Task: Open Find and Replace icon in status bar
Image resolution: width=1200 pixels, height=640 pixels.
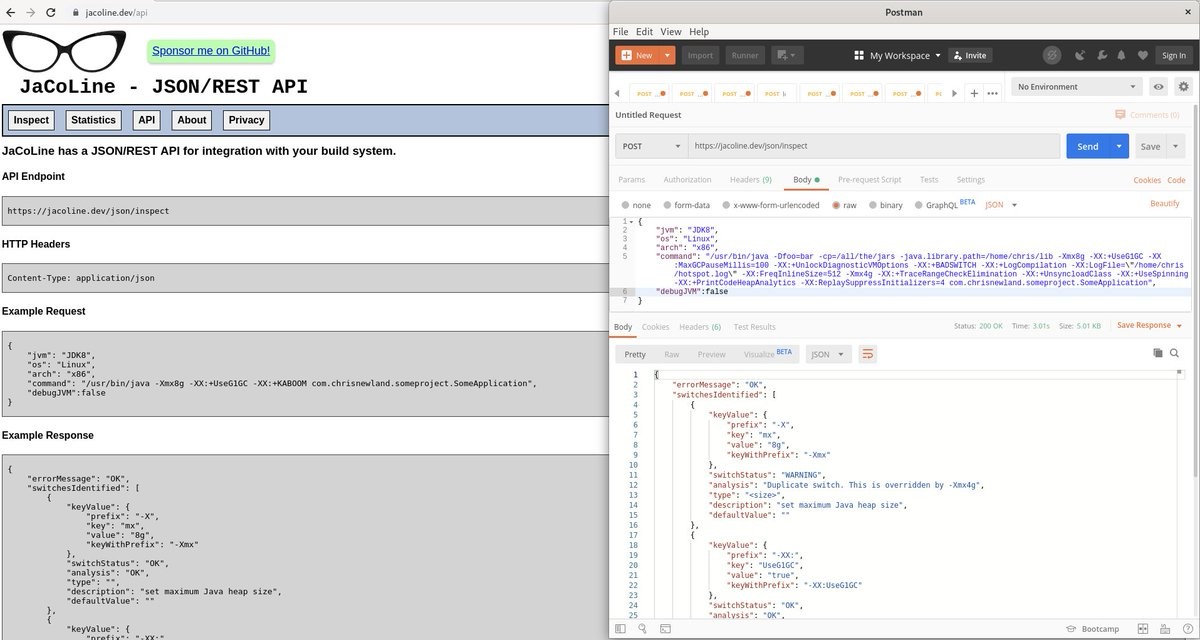Action: [641, 629]
